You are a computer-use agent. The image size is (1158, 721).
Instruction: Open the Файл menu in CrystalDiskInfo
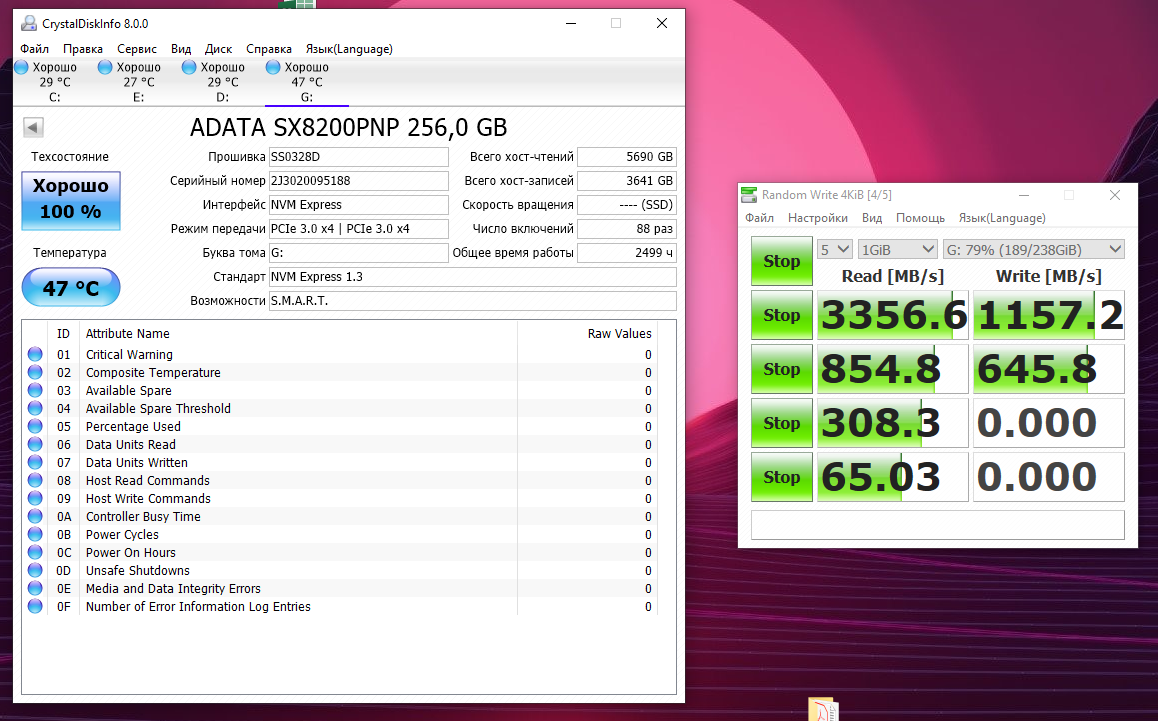(x=35, y=49)
